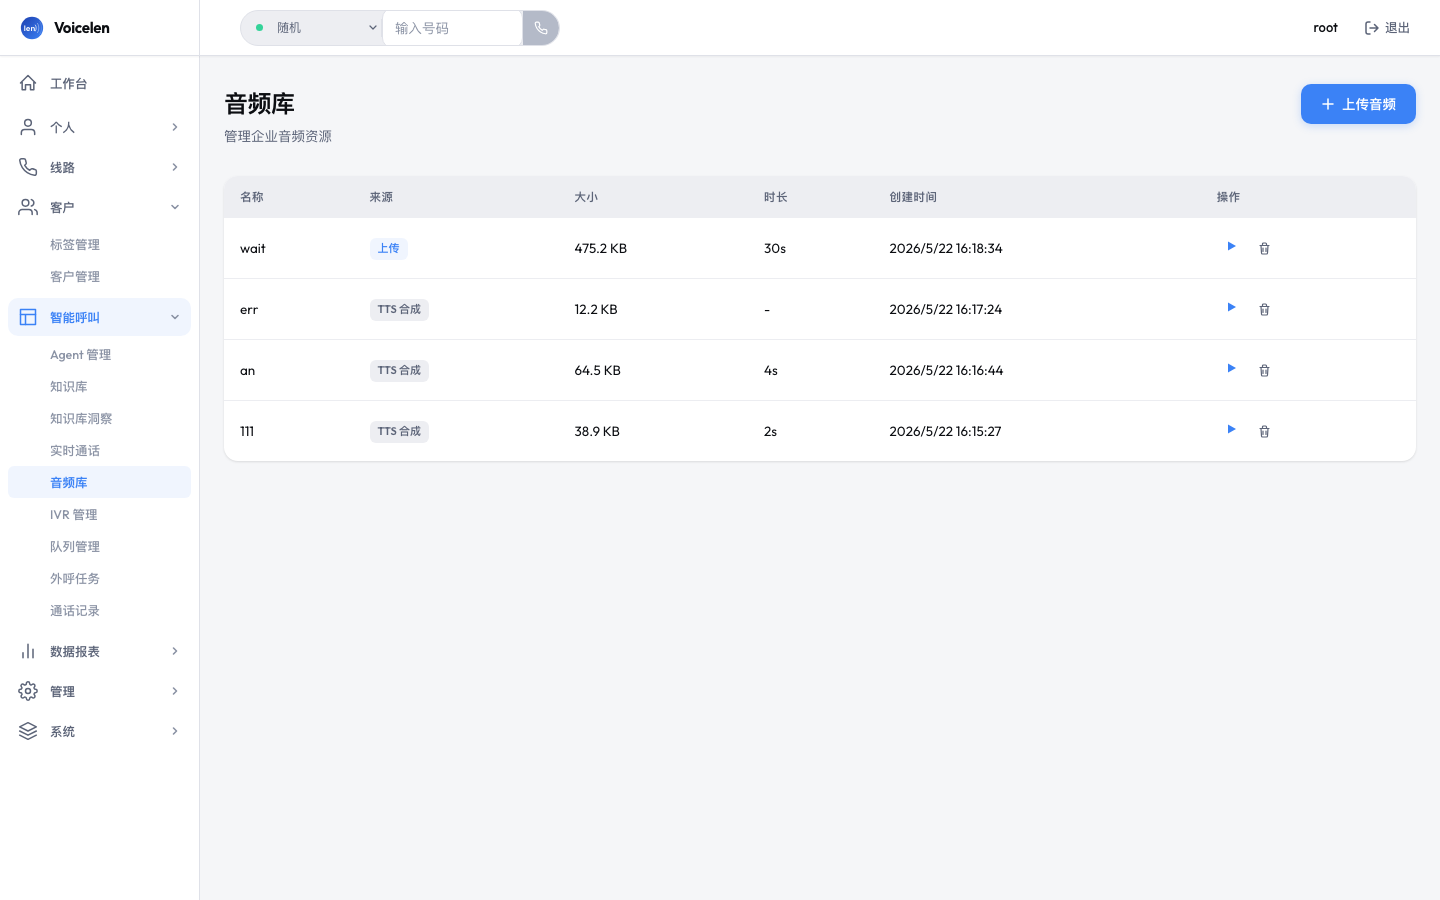Open 工作台 home in sidebar
This screenshot has height=900, width=1440.
(99, 83)
